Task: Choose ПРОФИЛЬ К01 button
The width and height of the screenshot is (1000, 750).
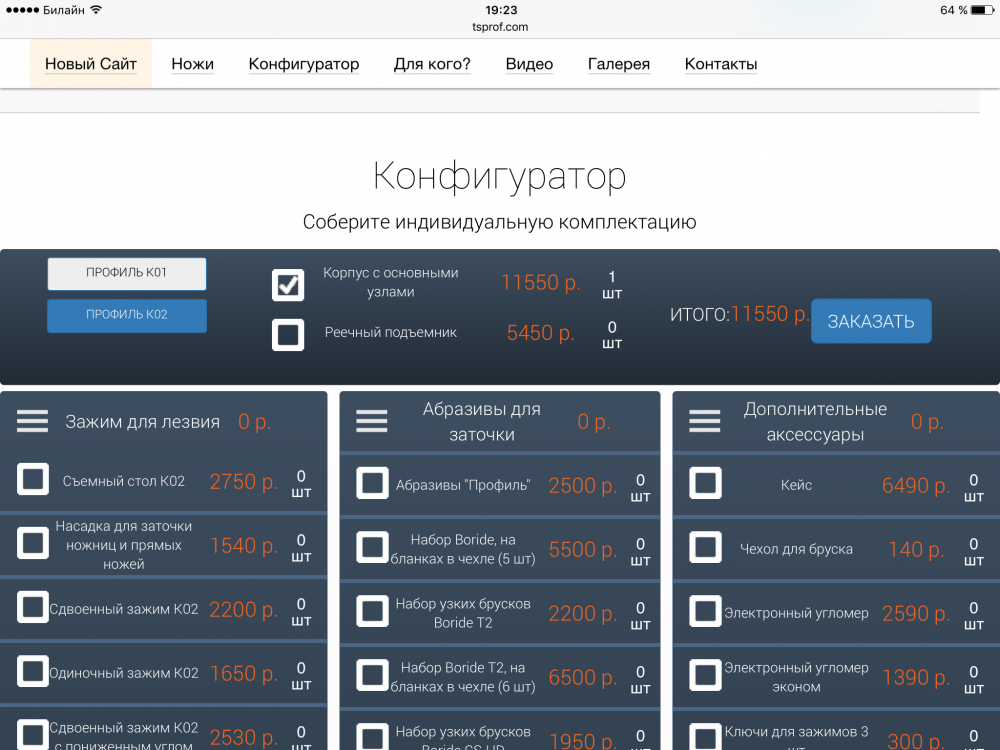Action: (x=127, y=273)
